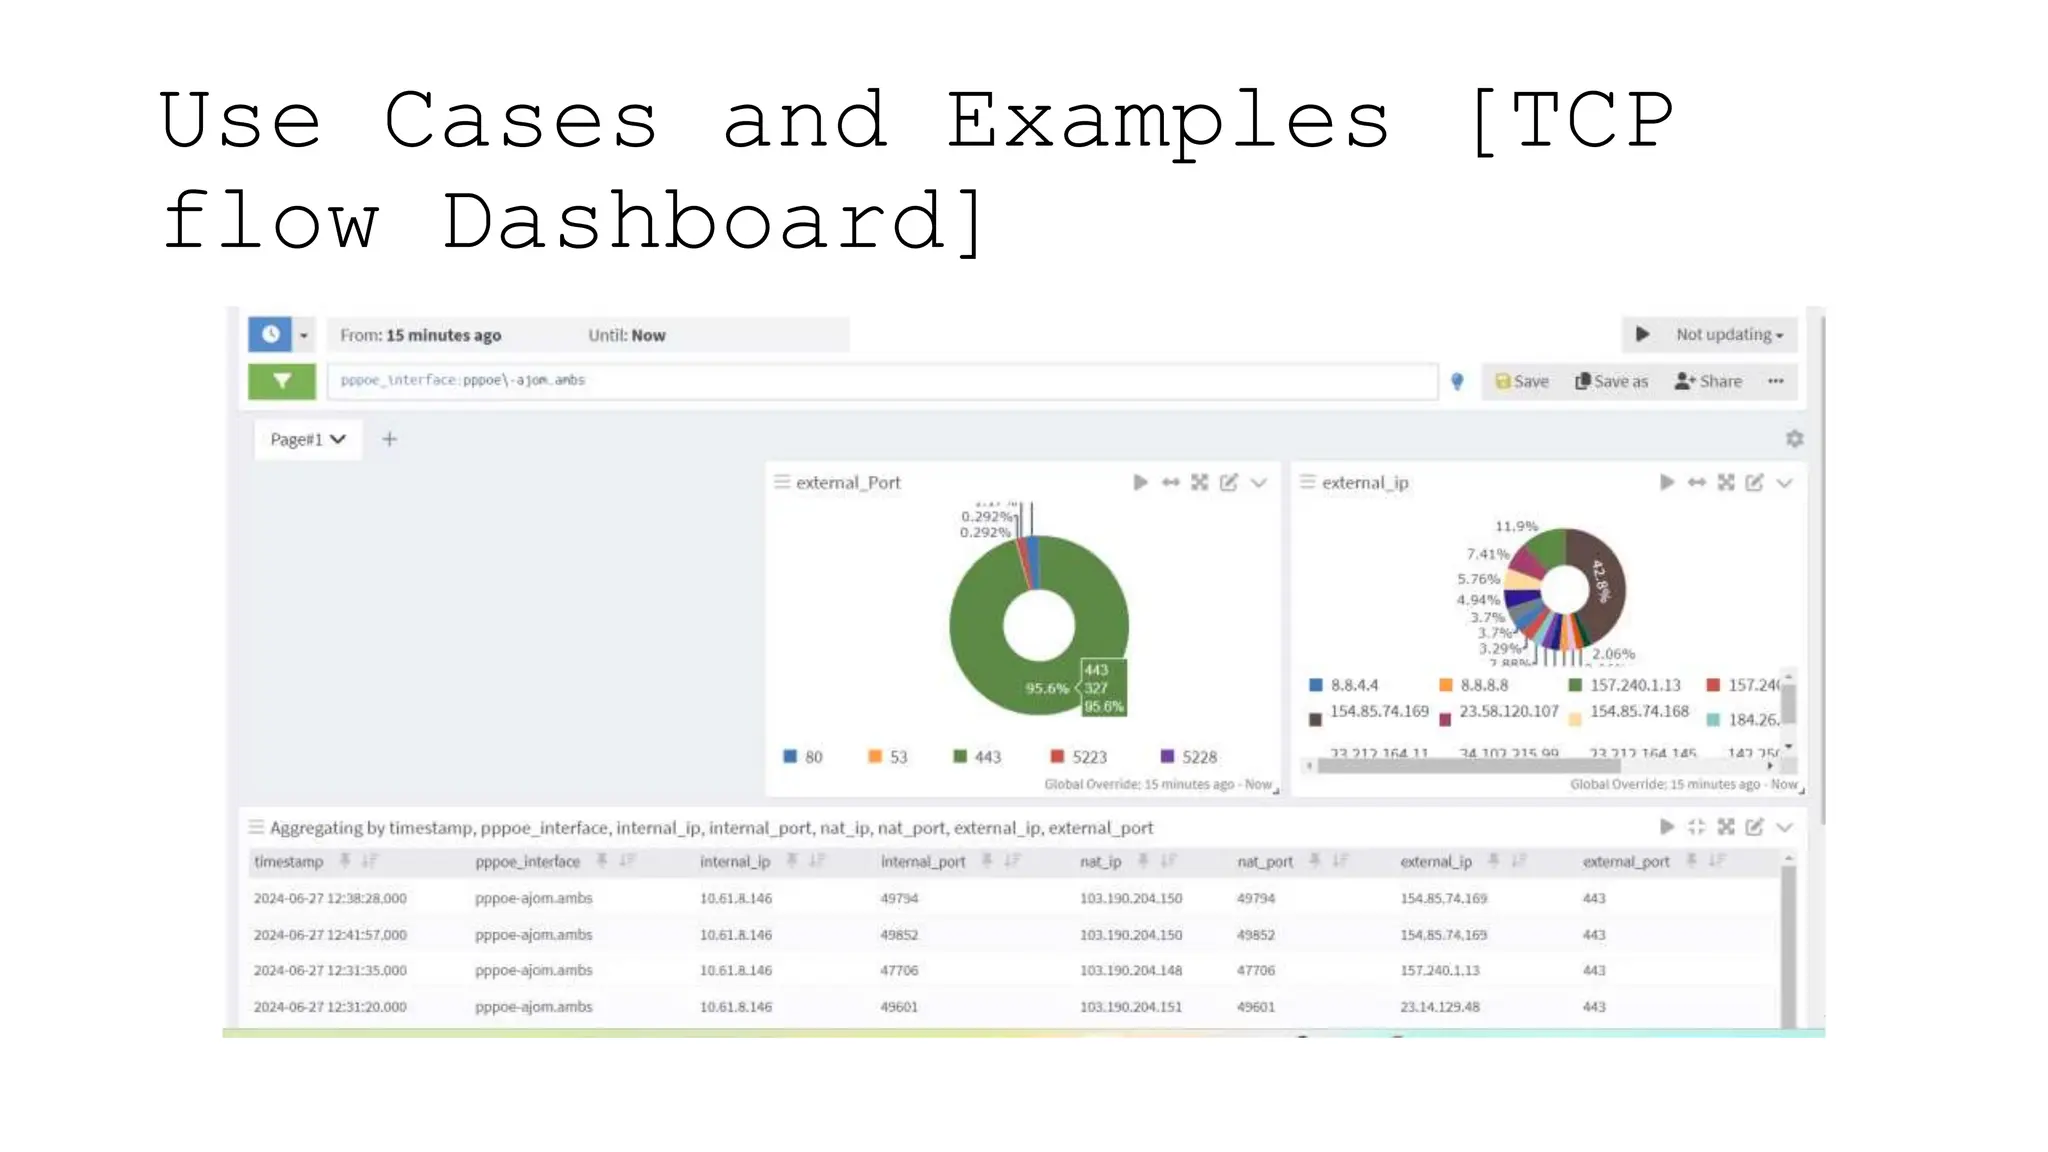Viewport: 2048px width, 1152px height.
Task: Add a new page with plus icon
Action: 390,439
